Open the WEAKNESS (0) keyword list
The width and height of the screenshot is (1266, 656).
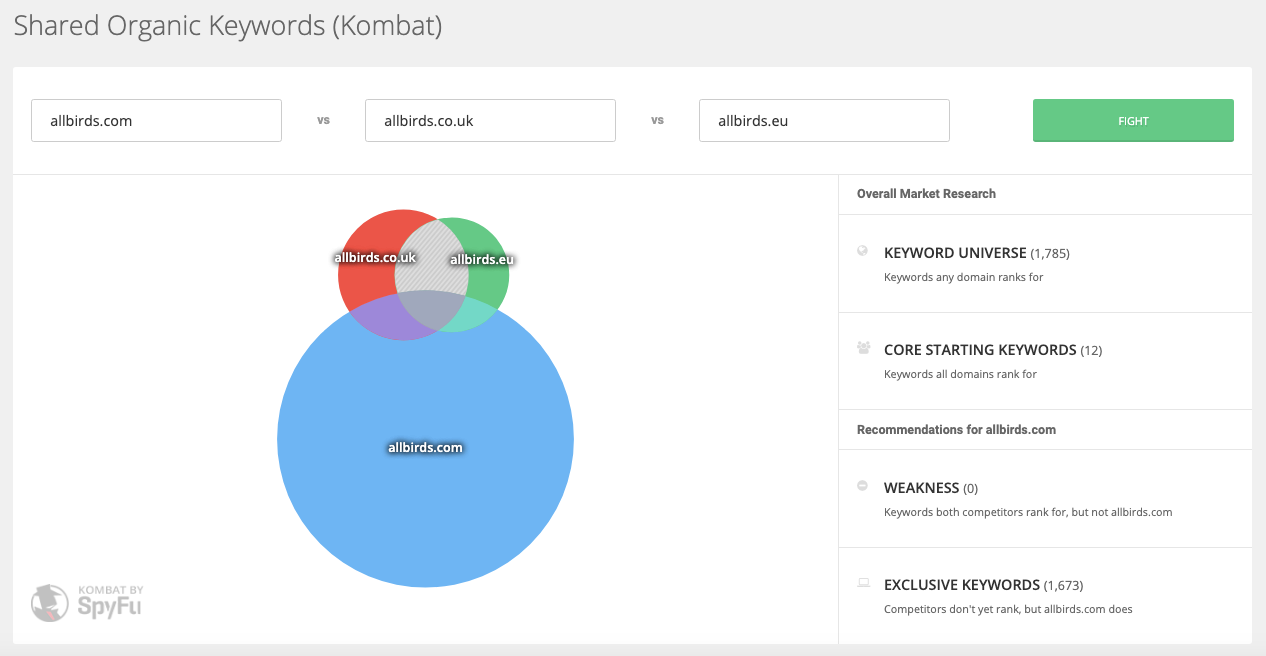931,488
